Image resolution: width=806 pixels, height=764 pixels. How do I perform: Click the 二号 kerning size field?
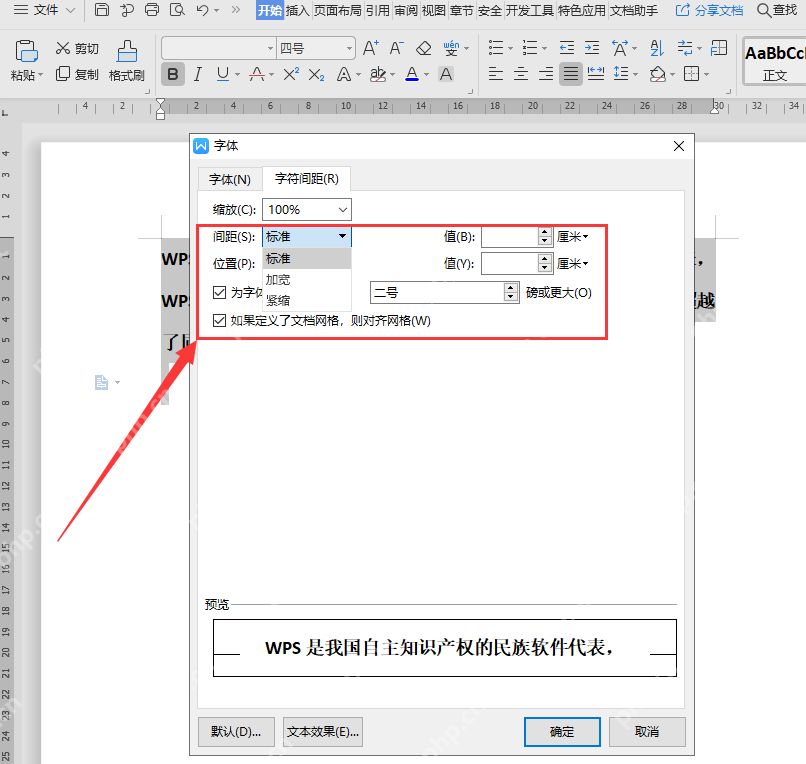(x=437, y=293)
